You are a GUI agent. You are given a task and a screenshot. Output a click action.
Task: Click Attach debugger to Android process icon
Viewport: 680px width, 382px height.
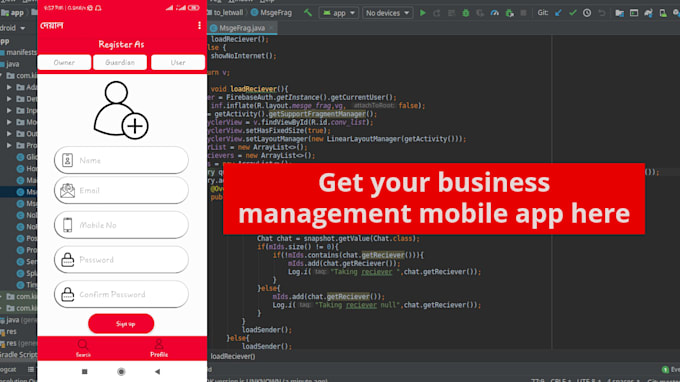click(x=509, y=13)
